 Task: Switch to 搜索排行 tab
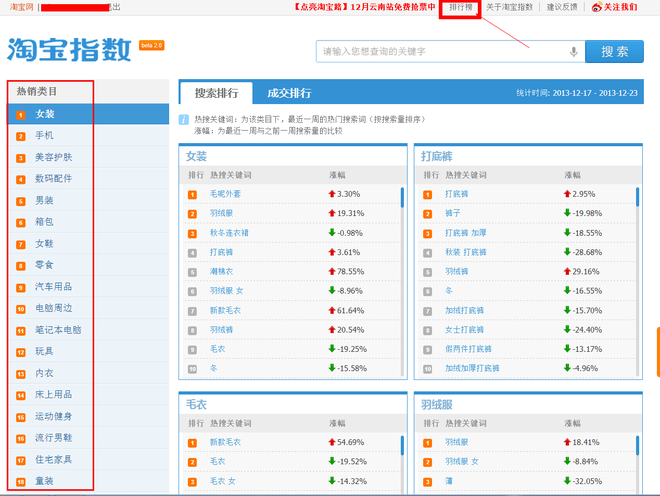pyautogui.click(x=216, y=93)
